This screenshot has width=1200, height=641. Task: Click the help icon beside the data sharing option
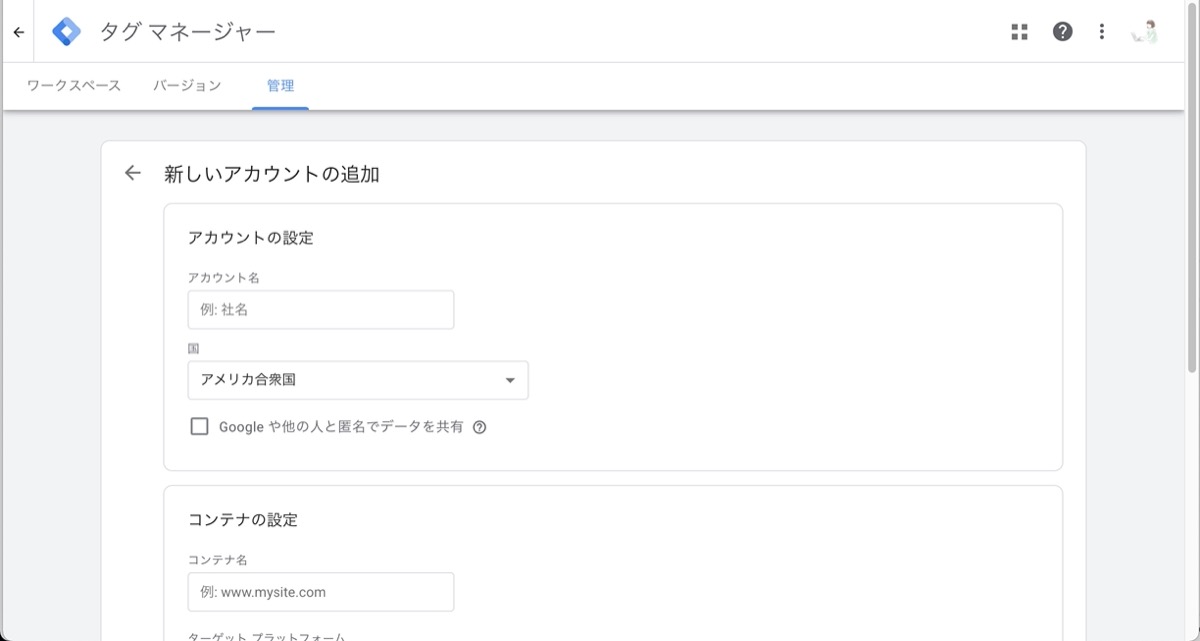(479, 427)
